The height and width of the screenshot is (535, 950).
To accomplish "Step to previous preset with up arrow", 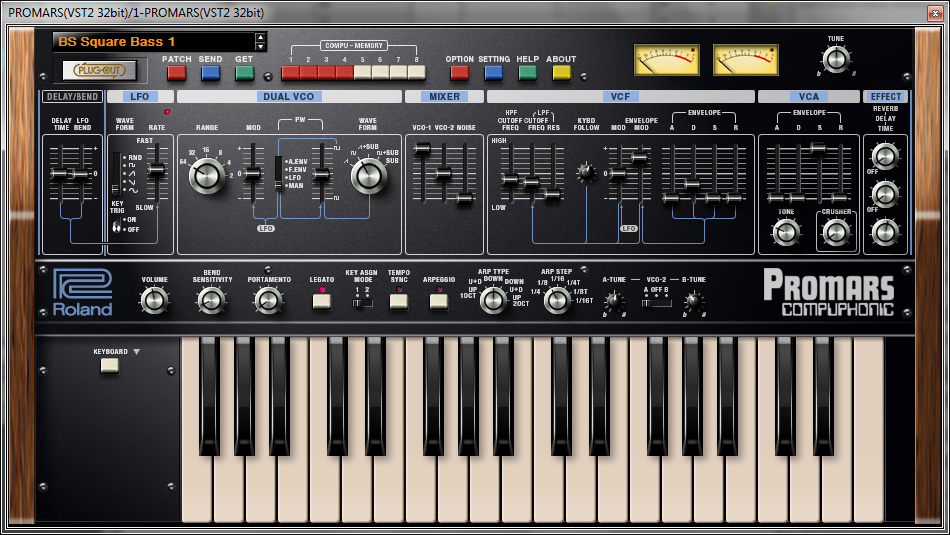I will 261,38.
